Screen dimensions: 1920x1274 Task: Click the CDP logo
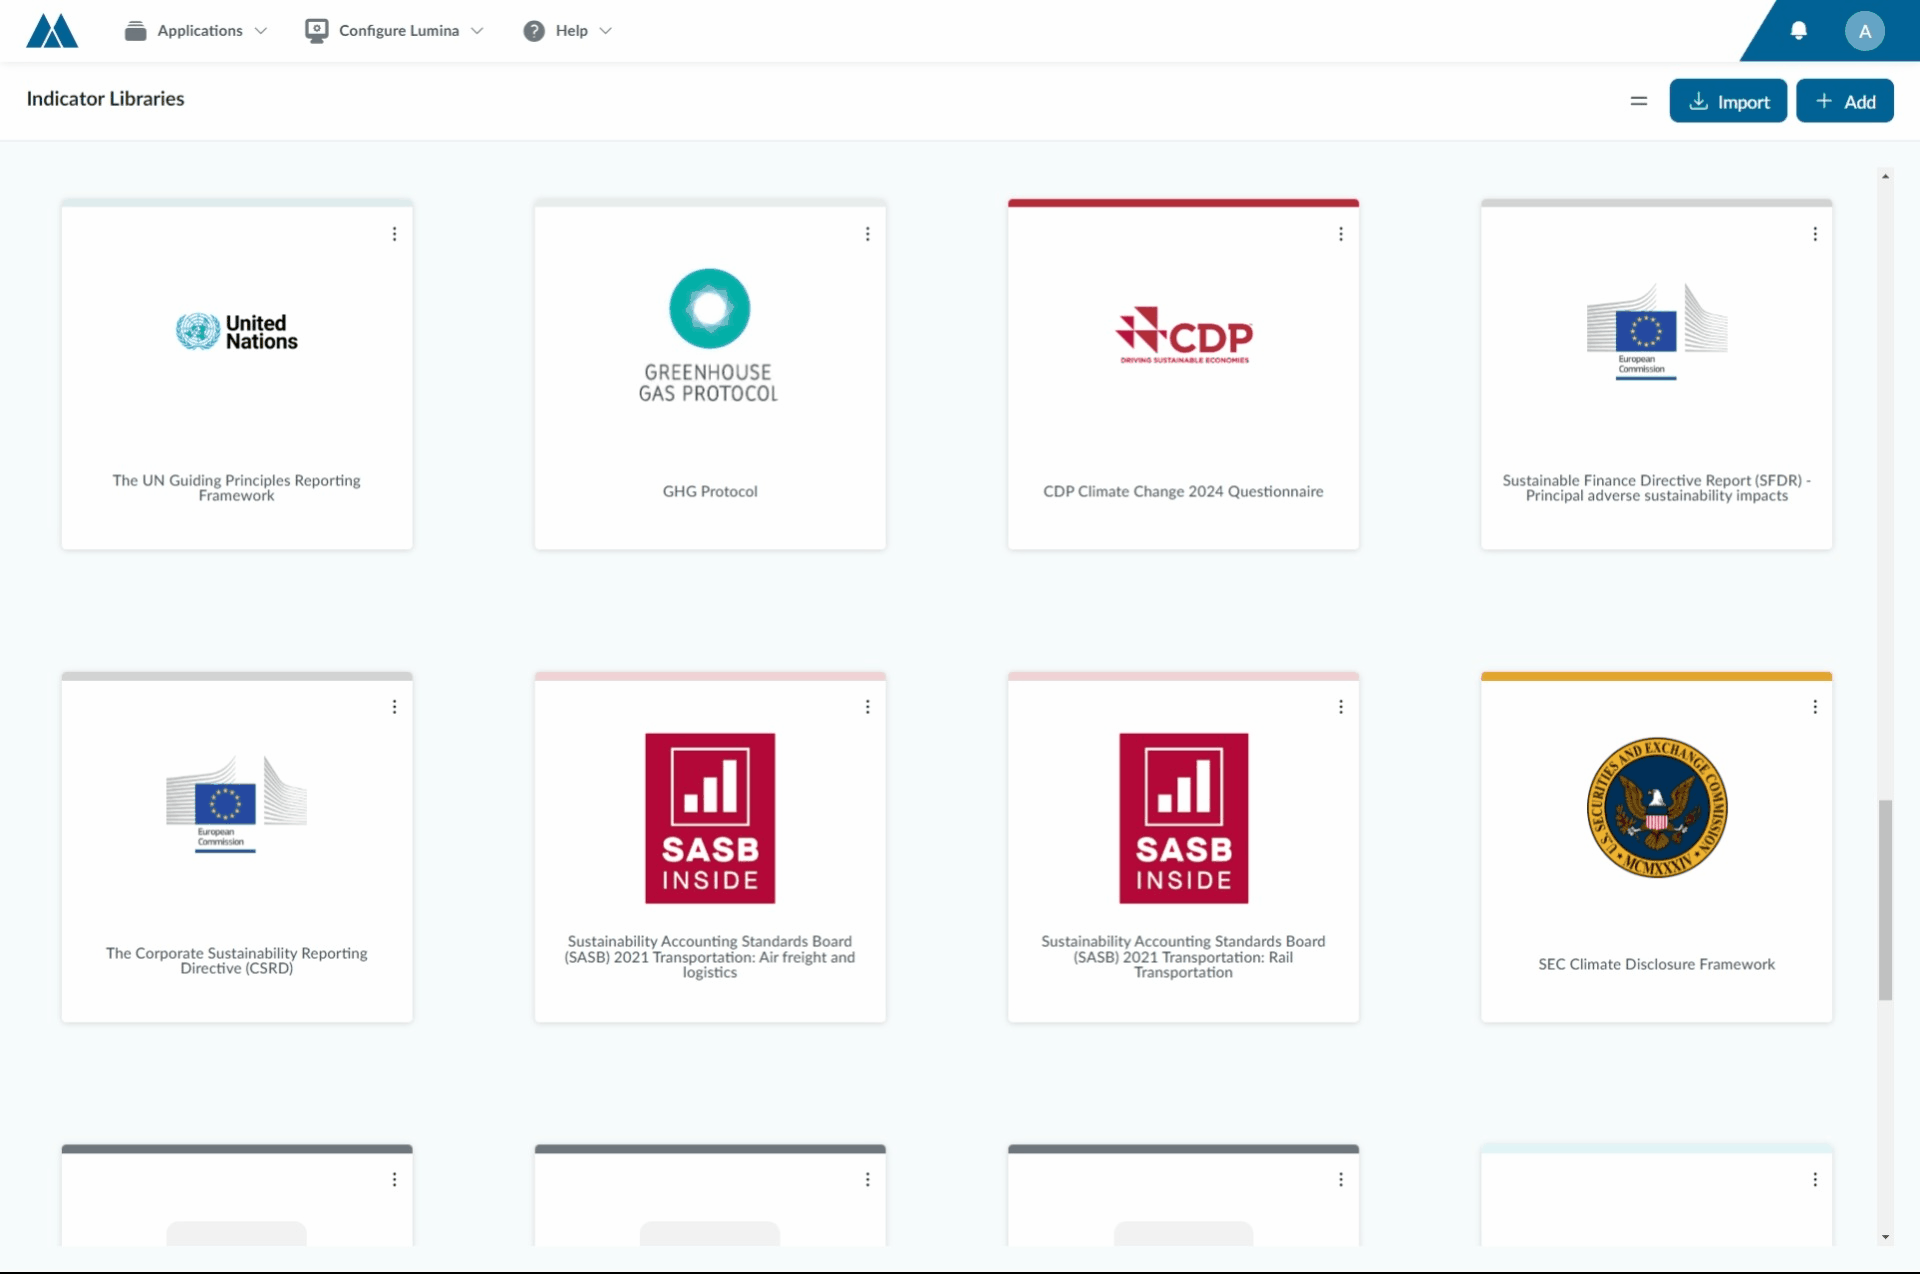click(1183, 335)
